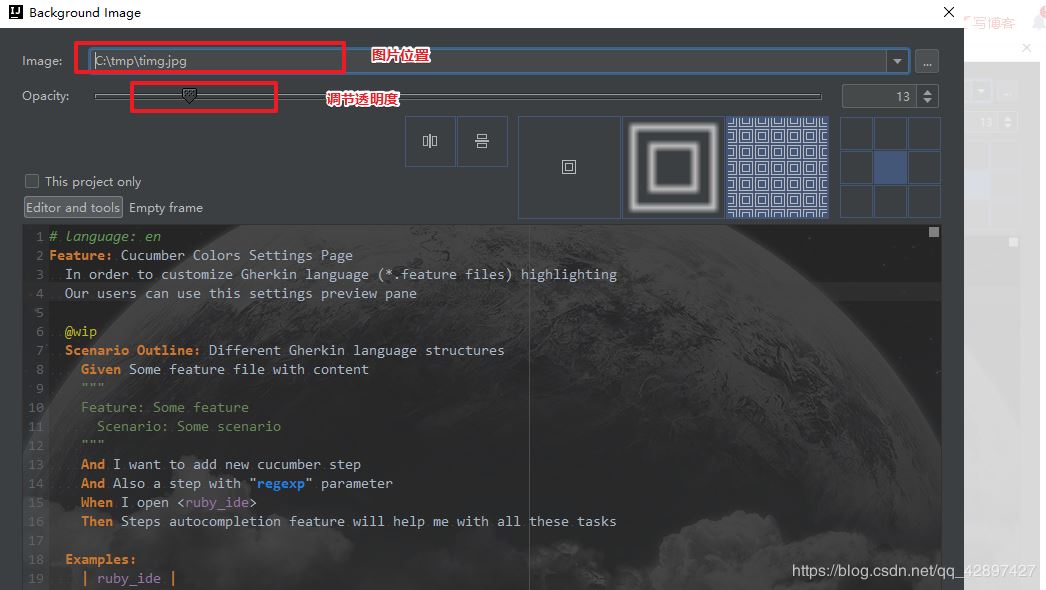
Task: Click "regexp" parameter text on line 14
Action: click(x=281, y=484)
